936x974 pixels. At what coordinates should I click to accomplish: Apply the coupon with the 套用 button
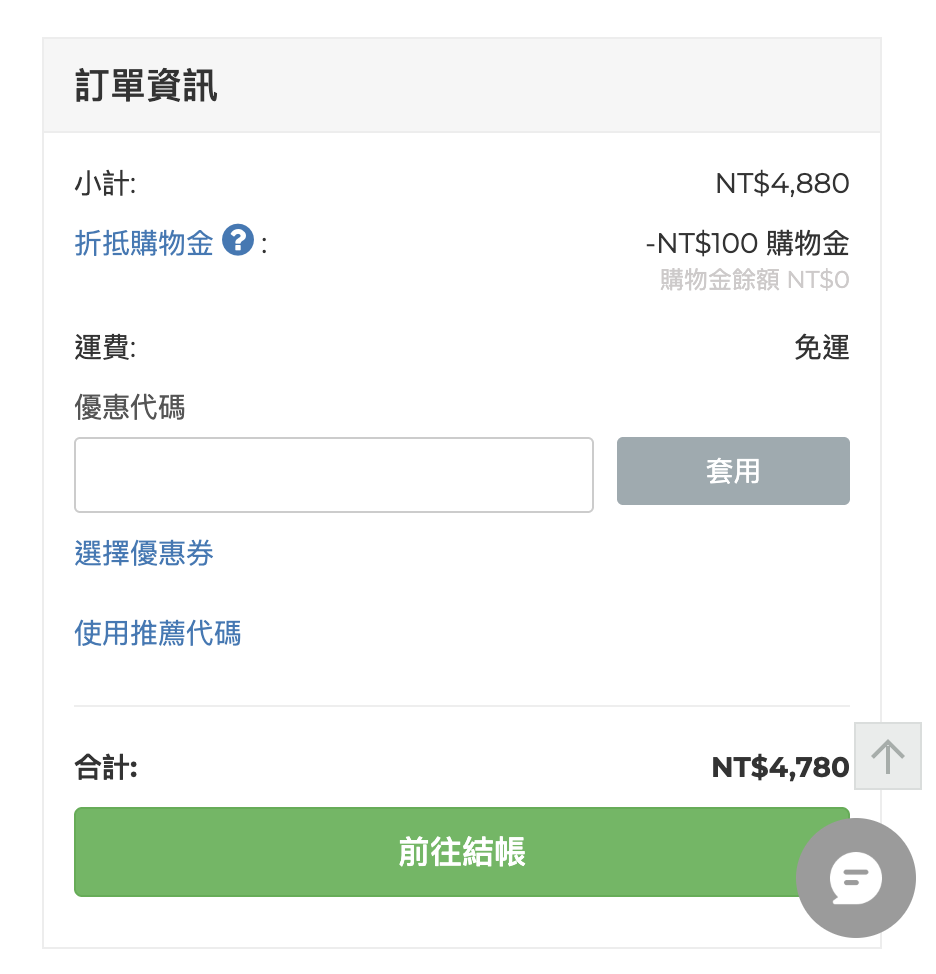pos(733,471)
